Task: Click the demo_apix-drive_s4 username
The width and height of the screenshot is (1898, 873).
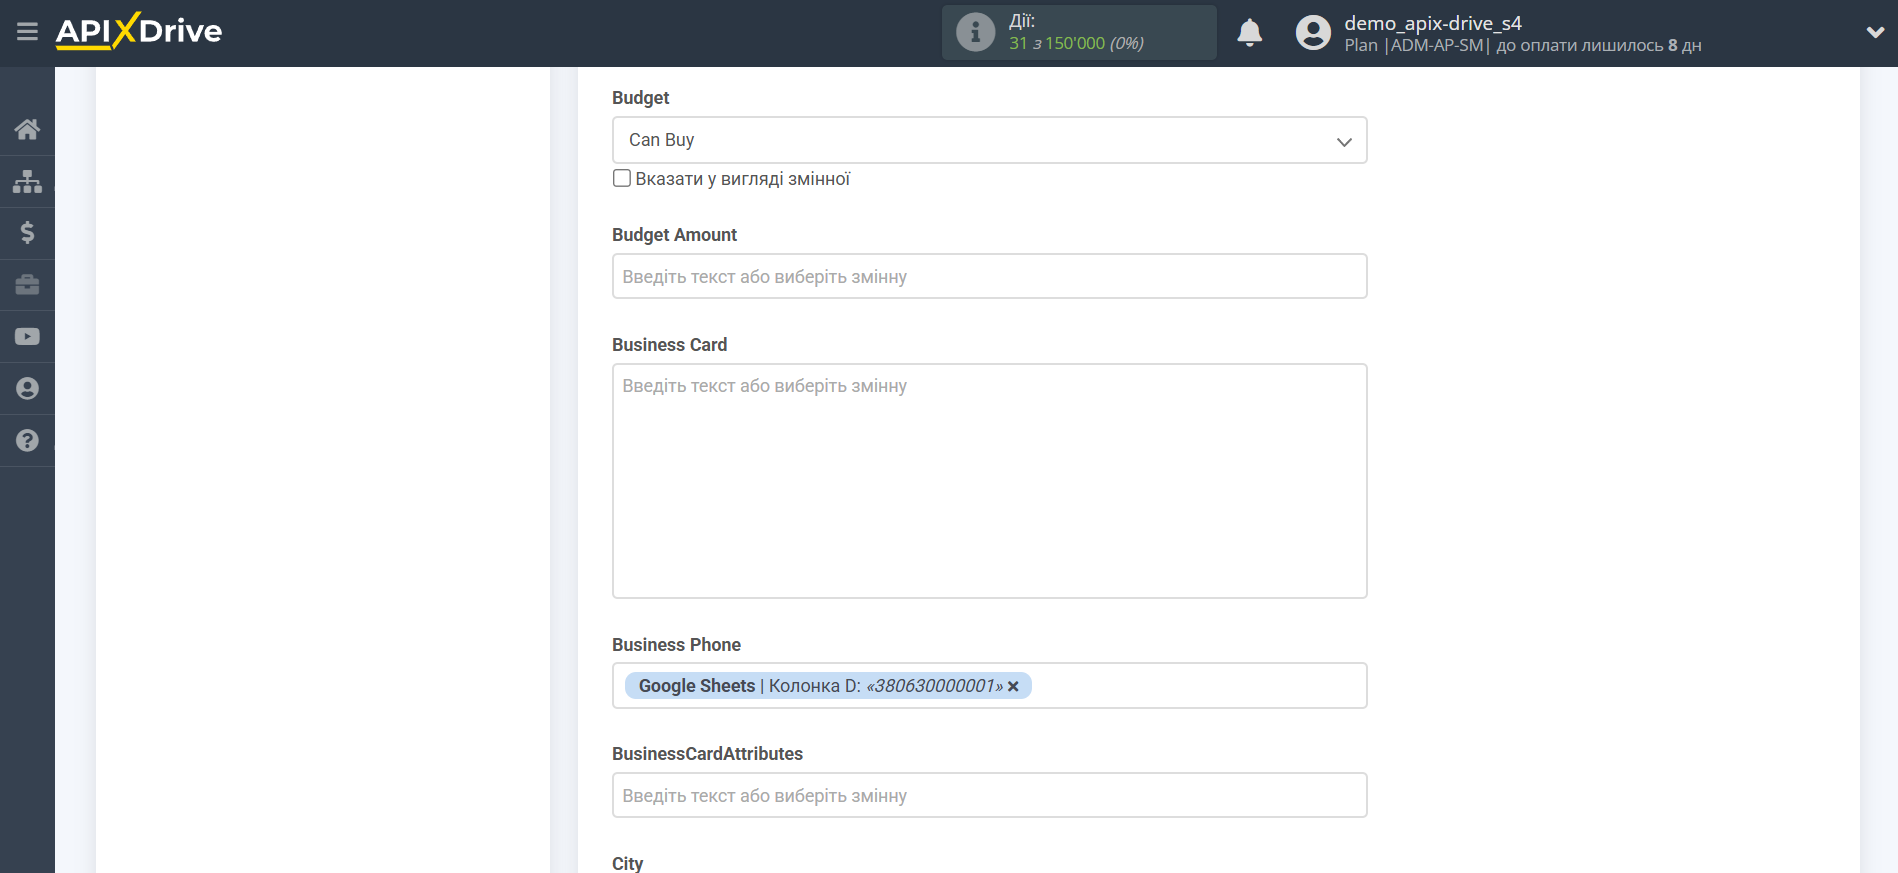Action: 1432,23
